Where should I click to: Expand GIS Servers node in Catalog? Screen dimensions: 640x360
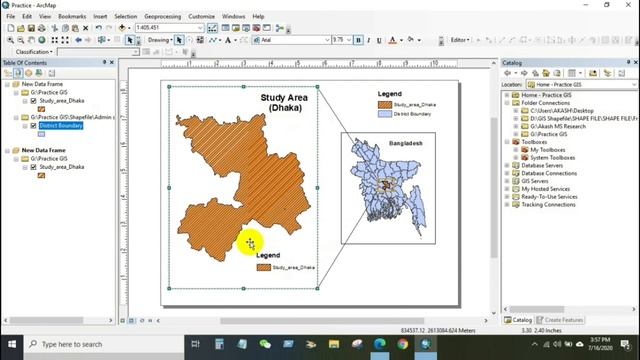(x=507, y=181)
